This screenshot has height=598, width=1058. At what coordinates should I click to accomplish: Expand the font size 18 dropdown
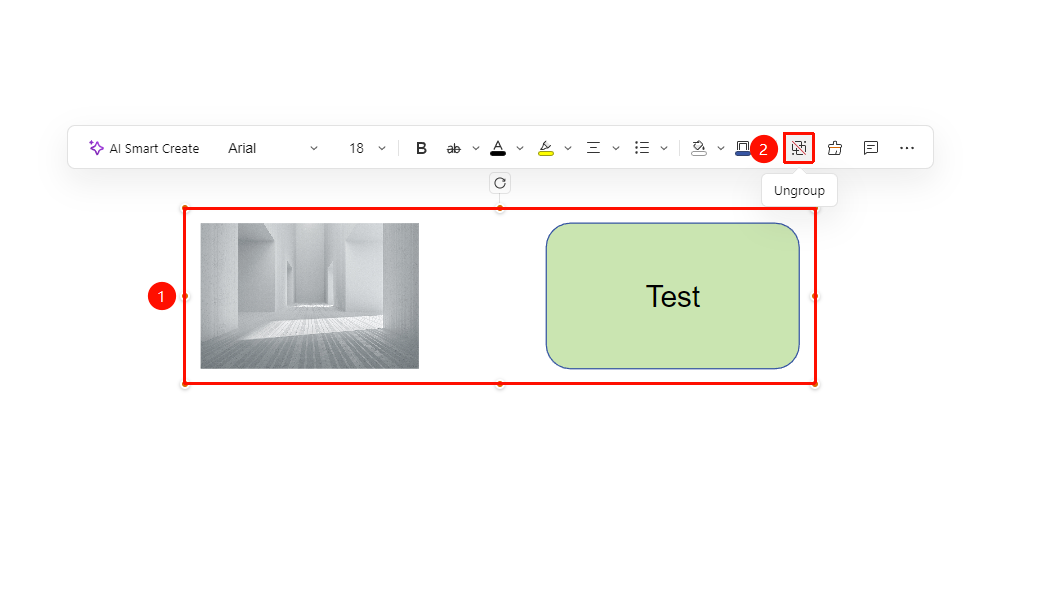[x=367, y=148]
